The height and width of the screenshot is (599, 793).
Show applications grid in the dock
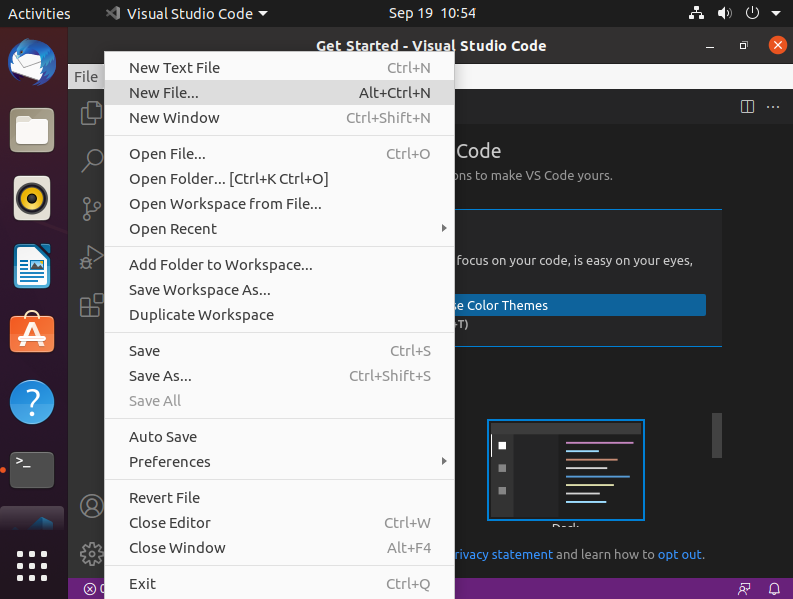(x=32, y=566)
